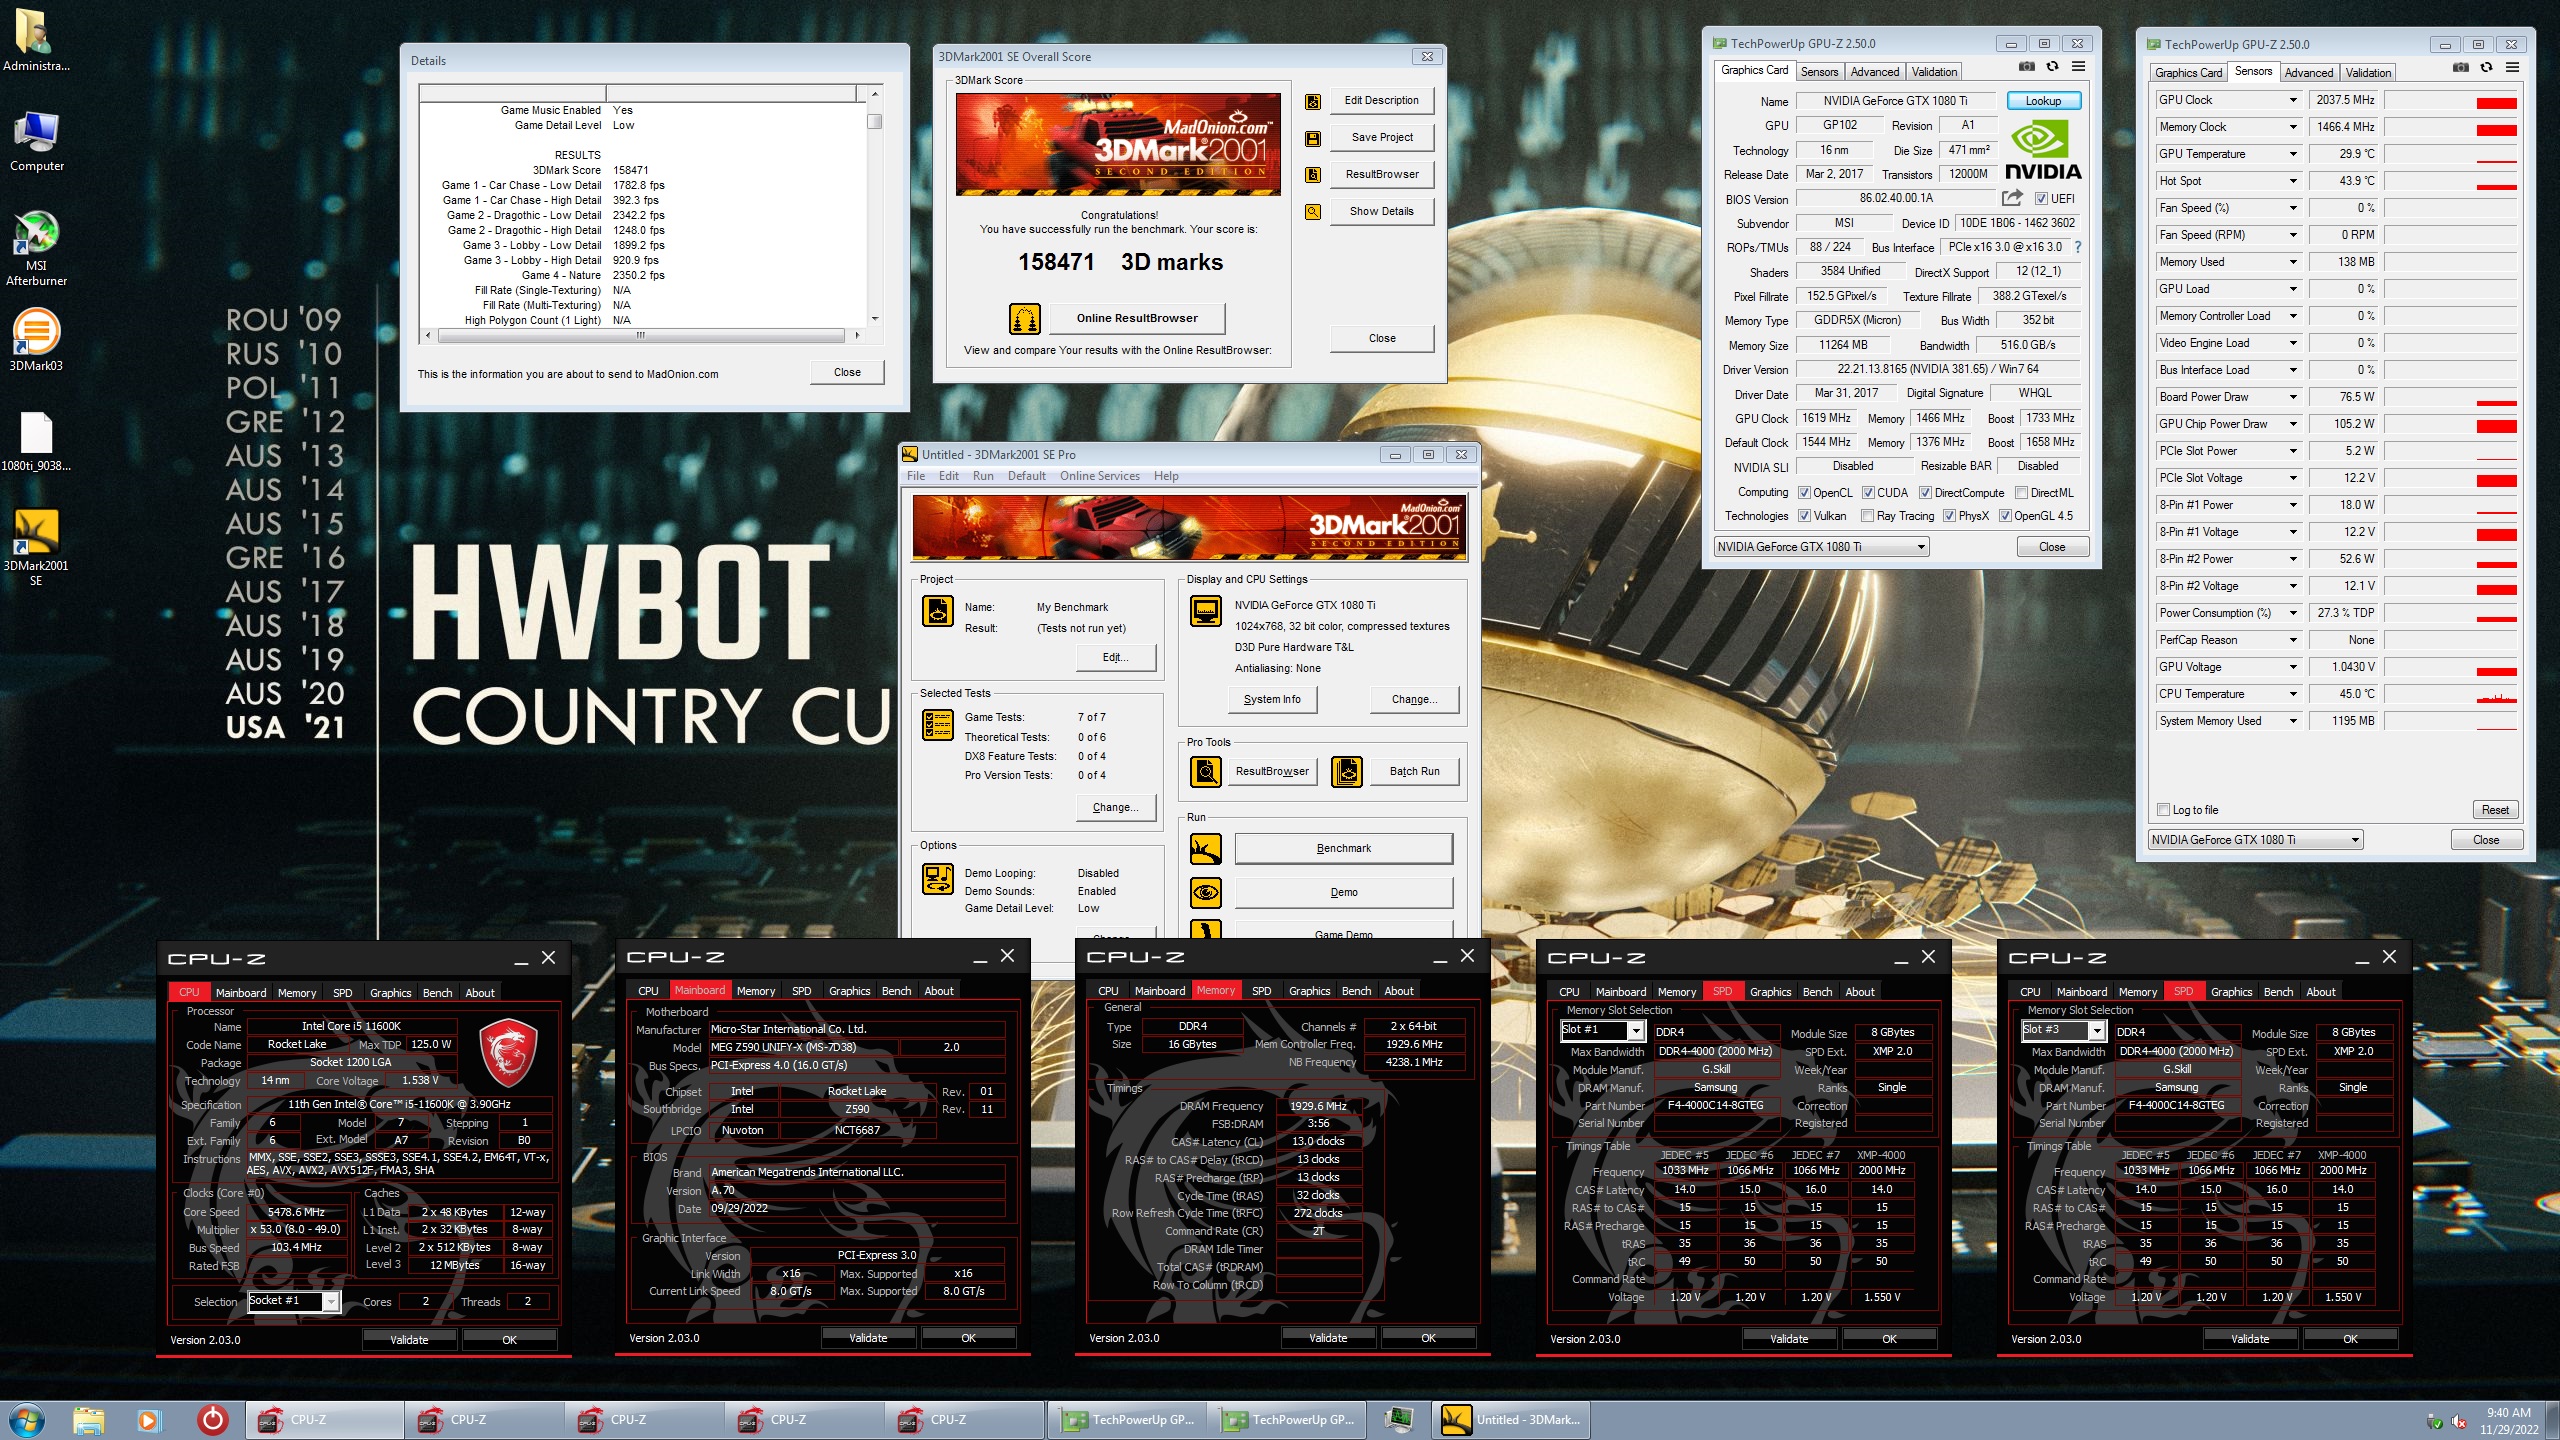
Task: Open the Windows Start button
Action: (x=27, y=1419)
